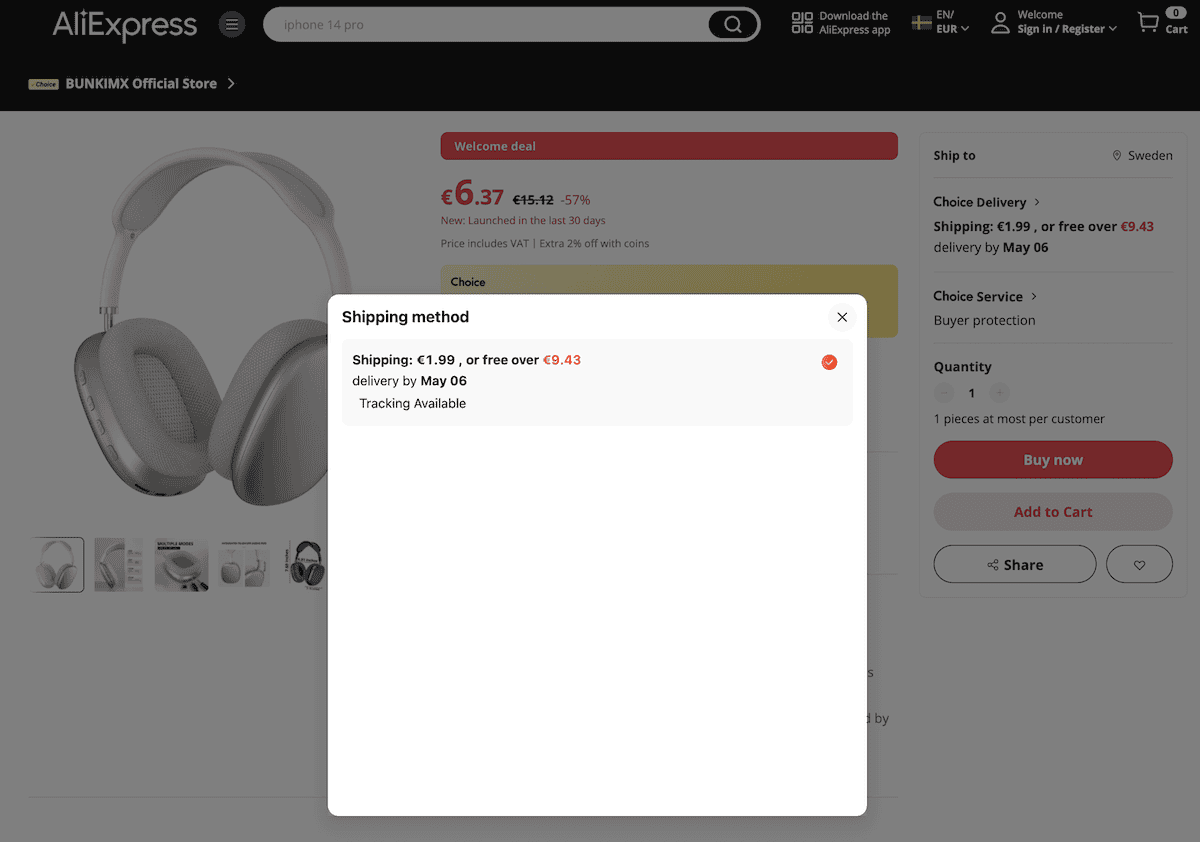Click the location pin beside Sweden
Screen dimensions: 1200x842
coord(1117,155)
